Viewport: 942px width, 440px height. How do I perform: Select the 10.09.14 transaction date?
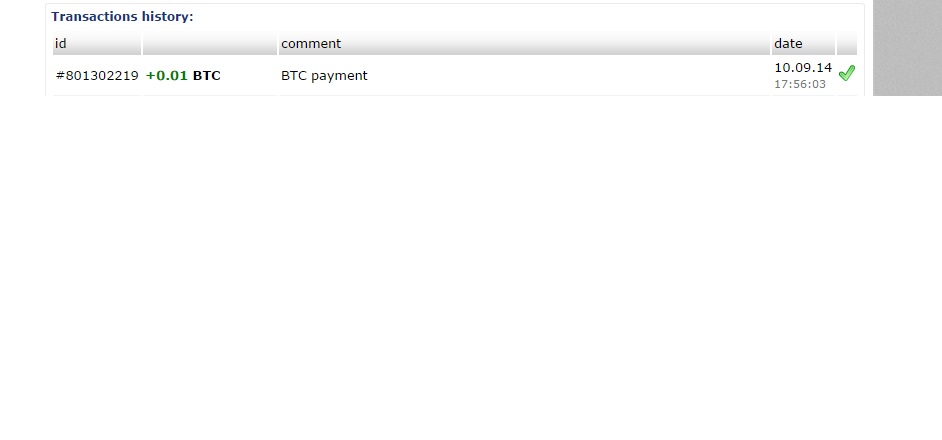(803, 68)
